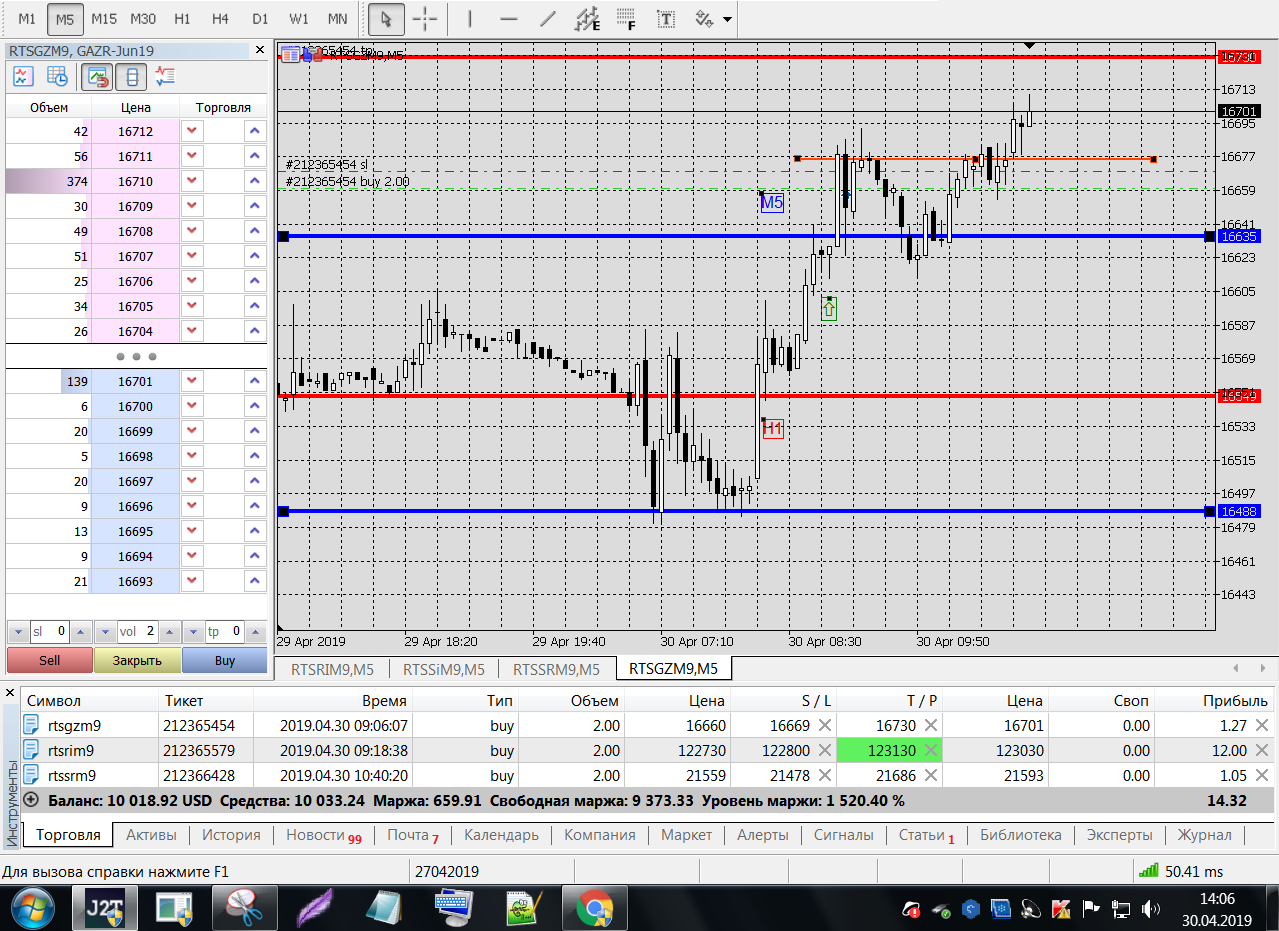Click the red Sell button
Screen dimensions: 1279x931
click(49, 660)
